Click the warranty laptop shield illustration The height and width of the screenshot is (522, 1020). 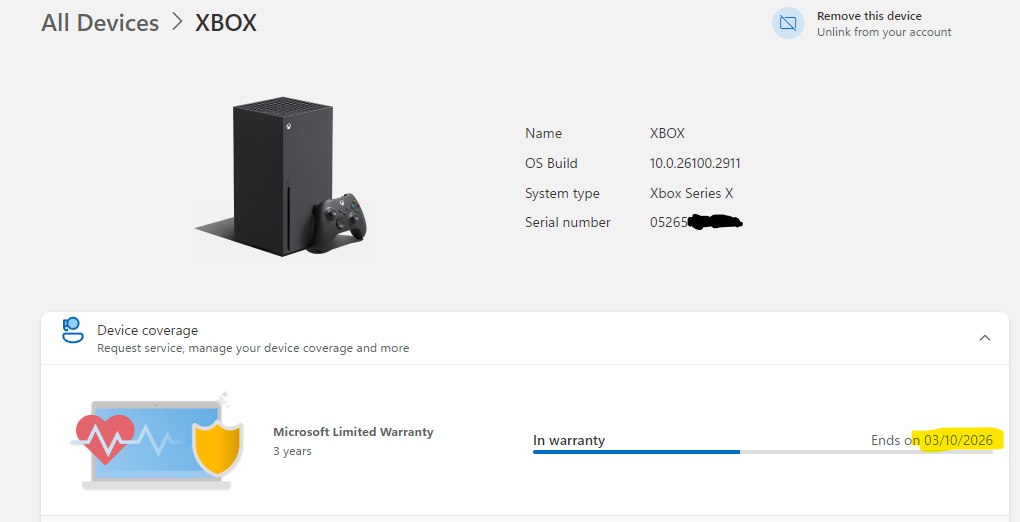coord(155,440)
